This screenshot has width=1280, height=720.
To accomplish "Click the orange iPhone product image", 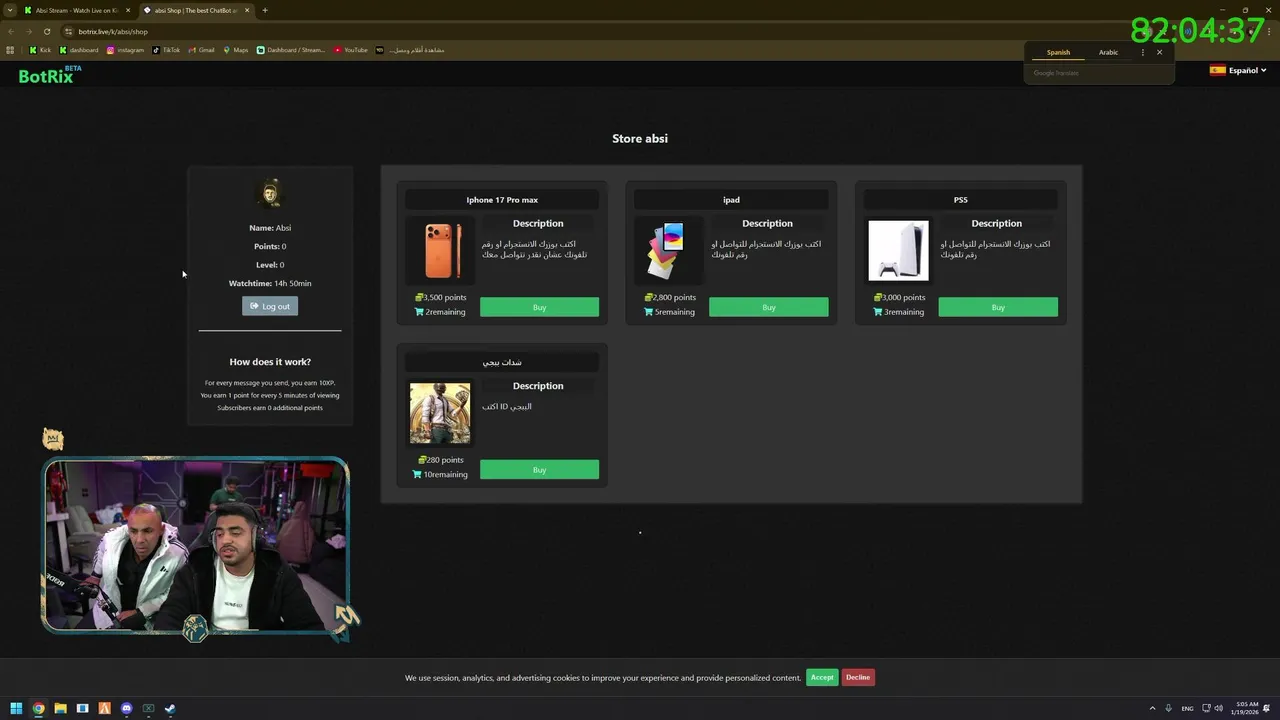I will click(440, 250).
